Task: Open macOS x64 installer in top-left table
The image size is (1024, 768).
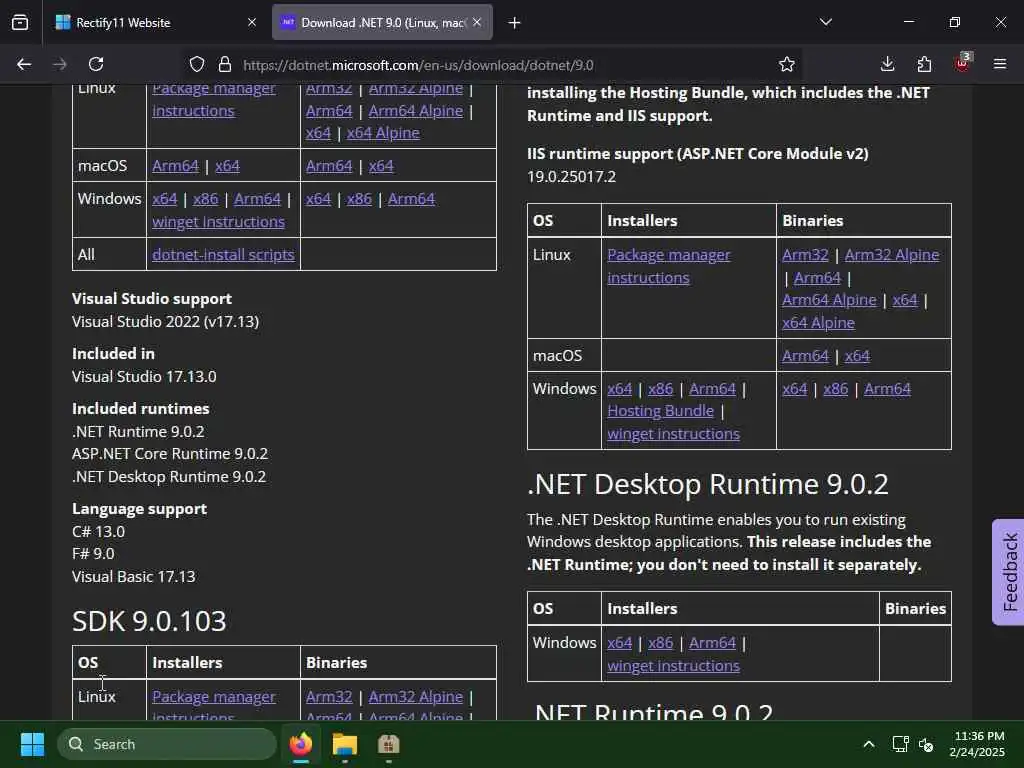Action: pyautogui.click(x=227, y=166)
